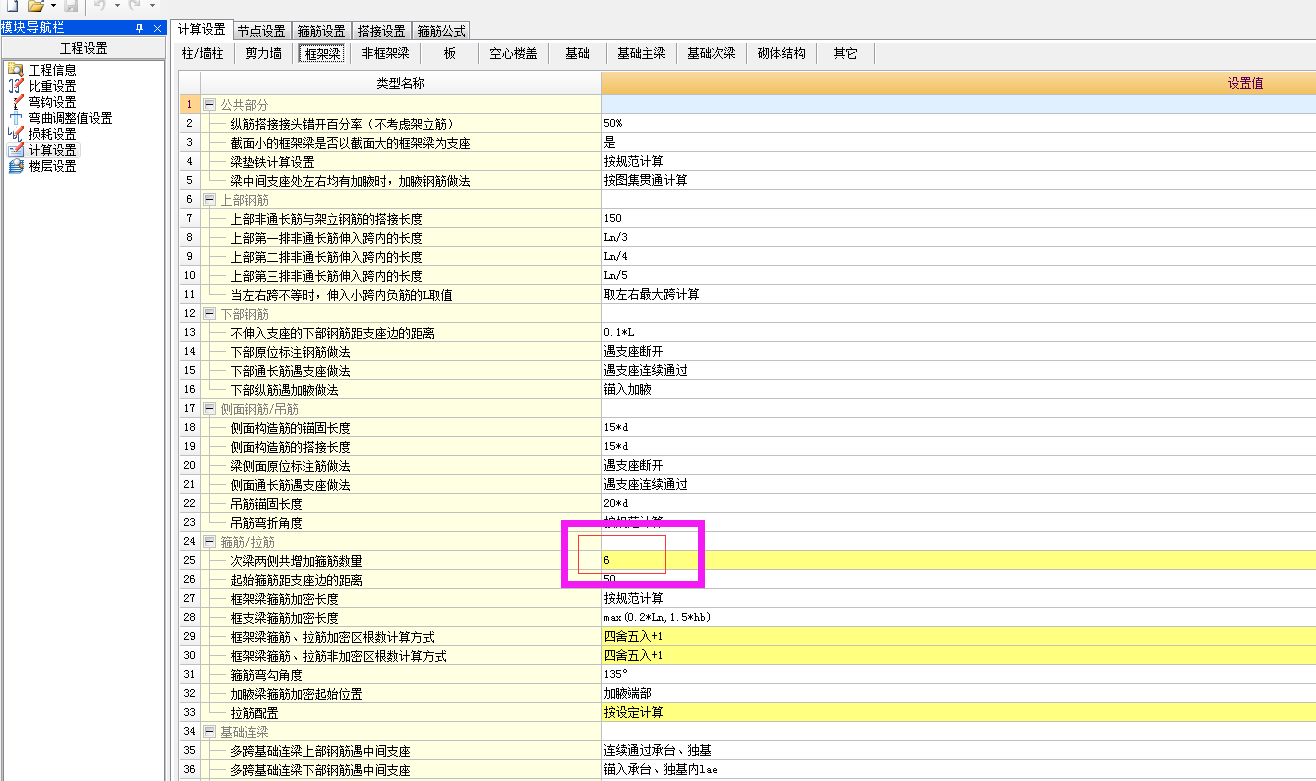The height and width of the screenshot is (781, 1316).
Task: Click the open folder toolbar icon
Action: pyautogui.click(x=36, y=6)
